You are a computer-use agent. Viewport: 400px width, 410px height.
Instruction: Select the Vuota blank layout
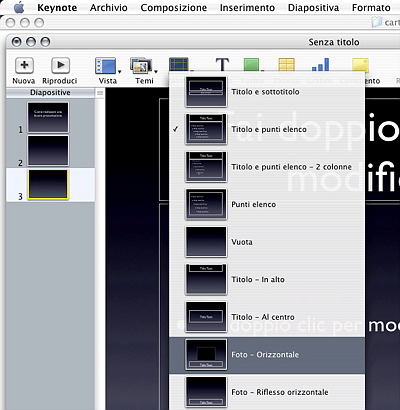click(x=267, y=242)
